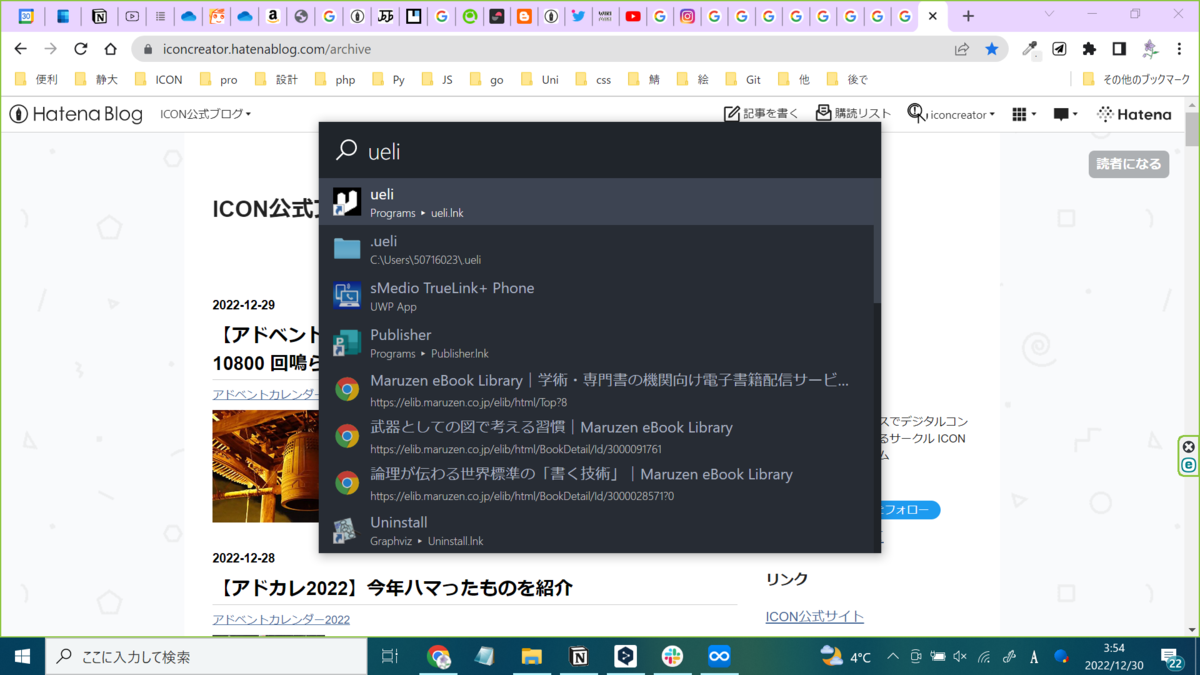This screenshot has width=1200, height=675.
Task: Open the Hatena notifications speech bubble
Action: (x=1065, y=114)
